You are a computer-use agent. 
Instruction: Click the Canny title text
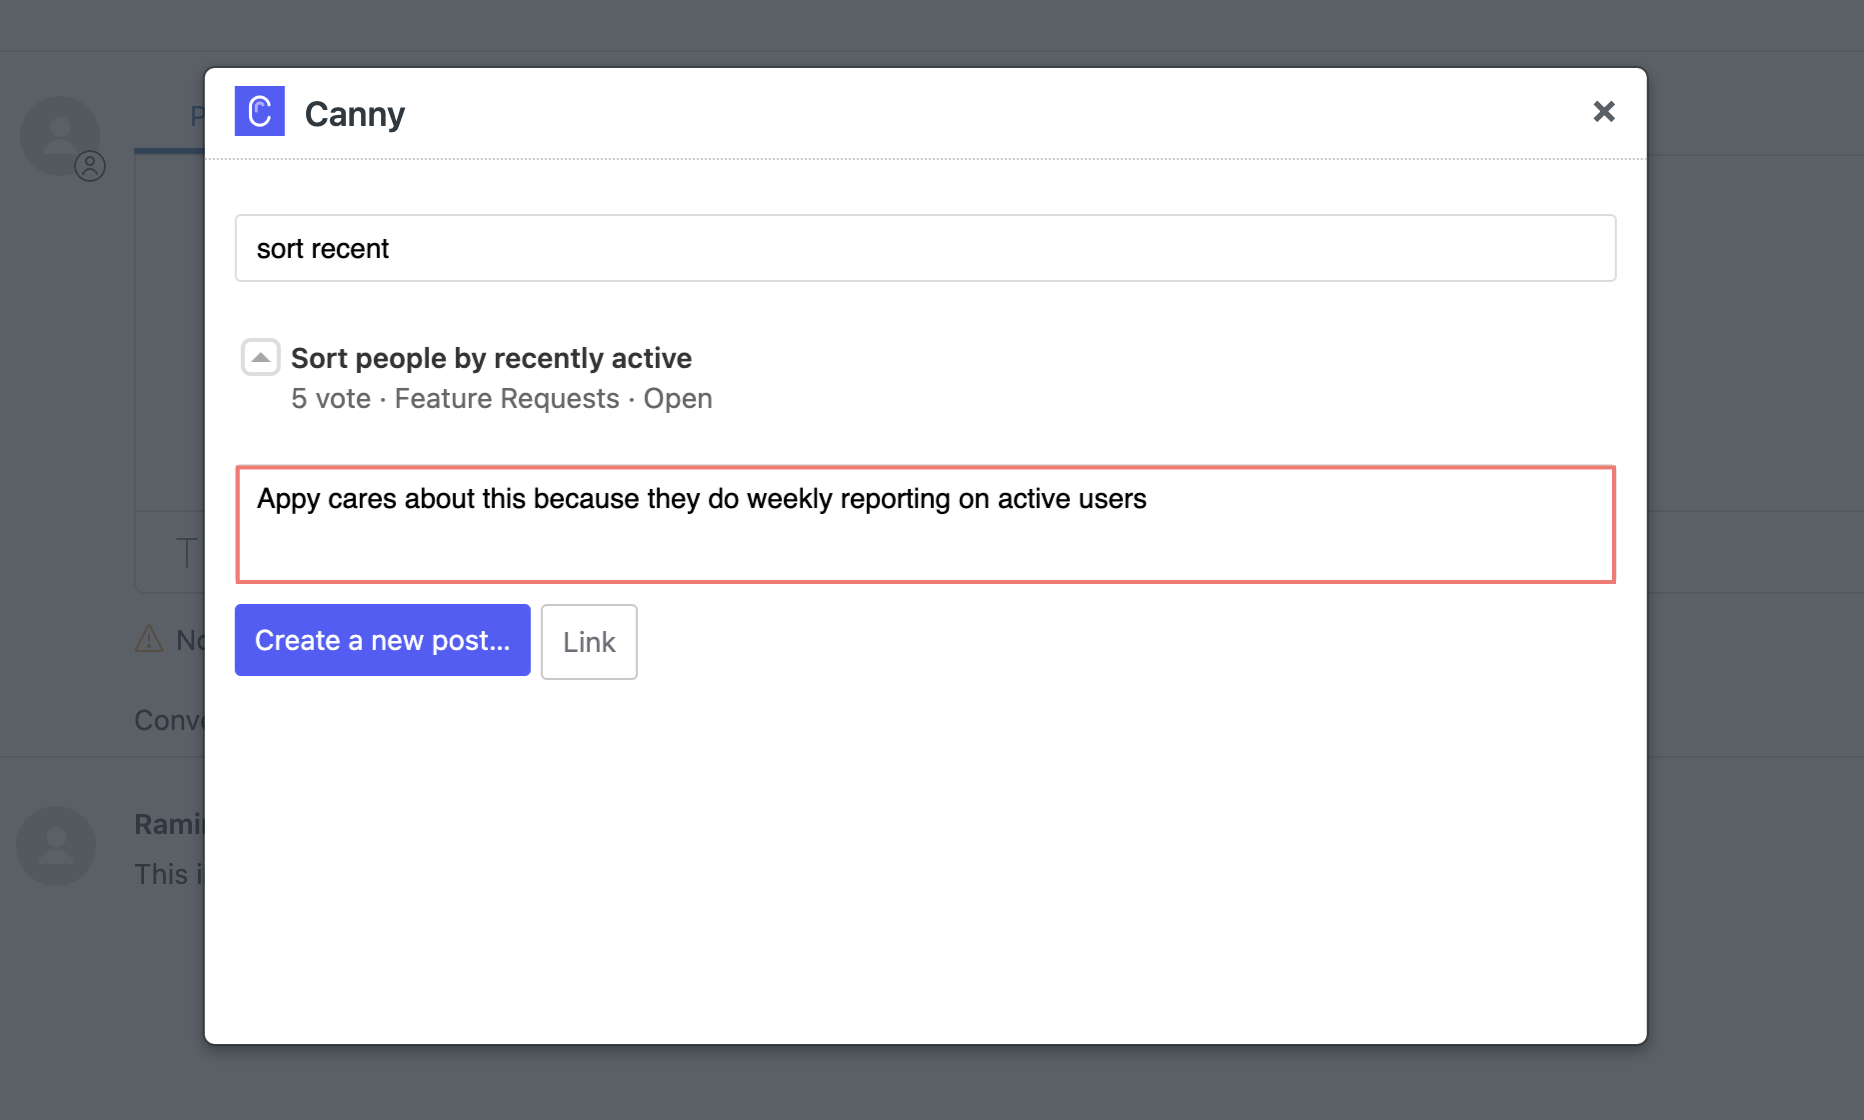[355, 114]
